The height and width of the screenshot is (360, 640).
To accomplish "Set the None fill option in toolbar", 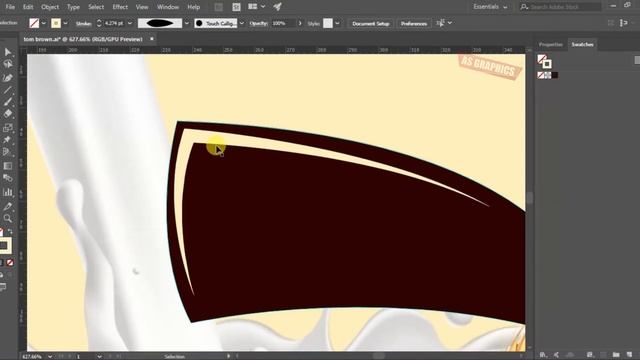I will point(10,262).
